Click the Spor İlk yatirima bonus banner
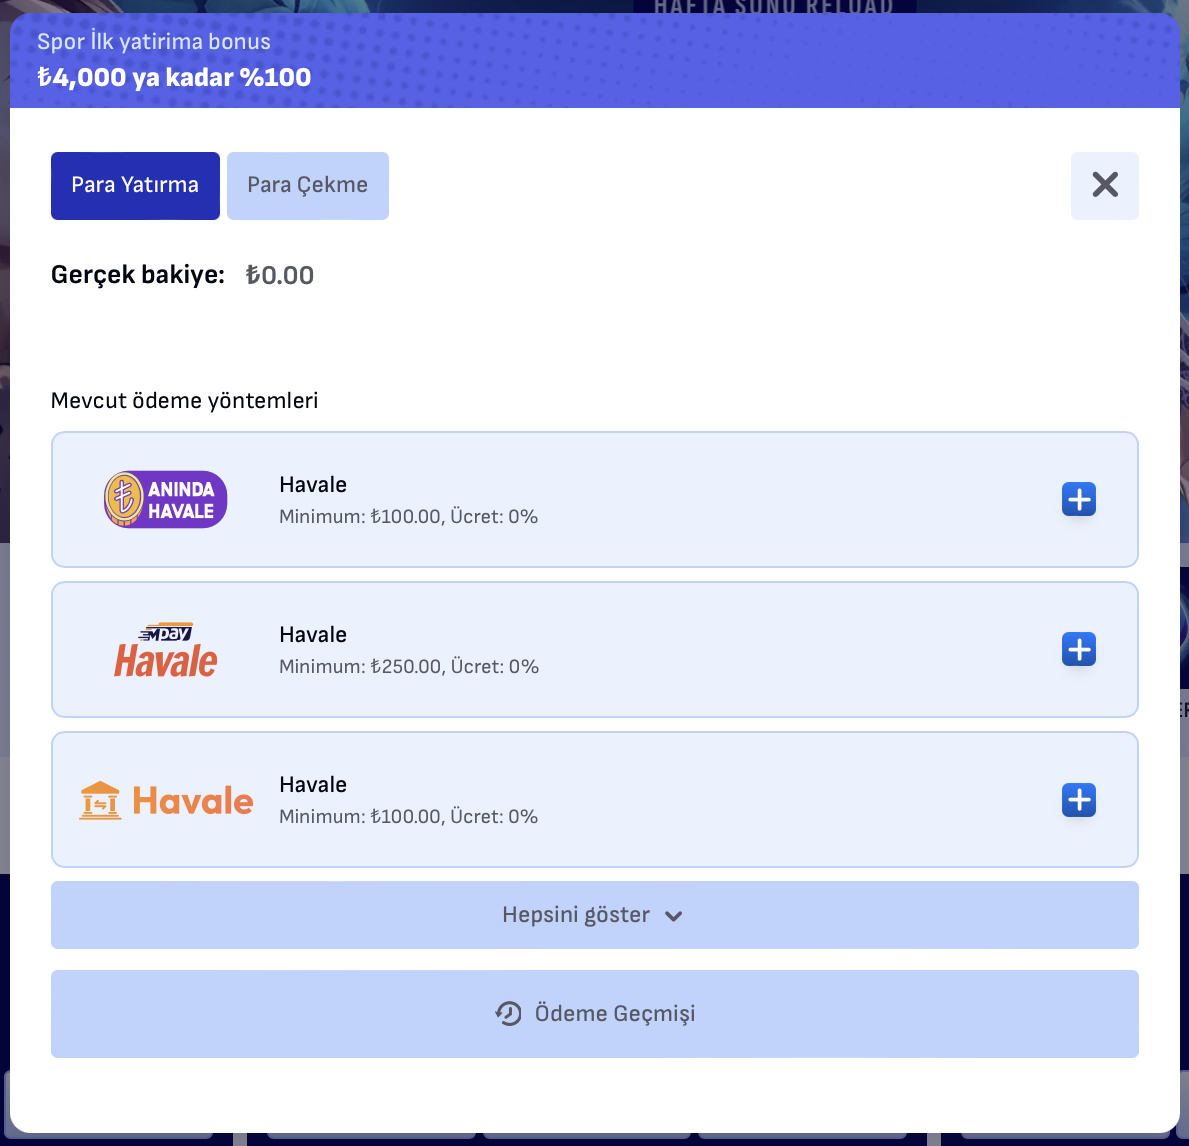Viewport: 1189px width, 1146px height. pyautogui.click(x=594, y=60)
